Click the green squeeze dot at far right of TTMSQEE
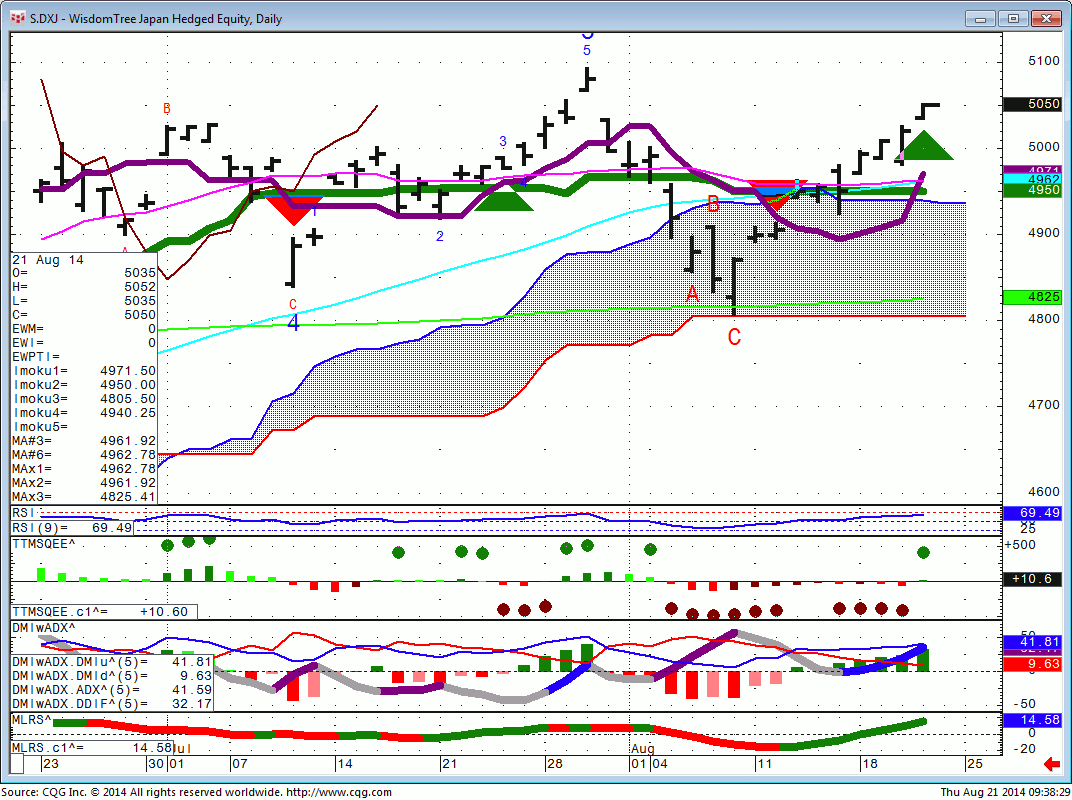The width and height of the screenshot is (1072, 800). click(x=924, y=552)
